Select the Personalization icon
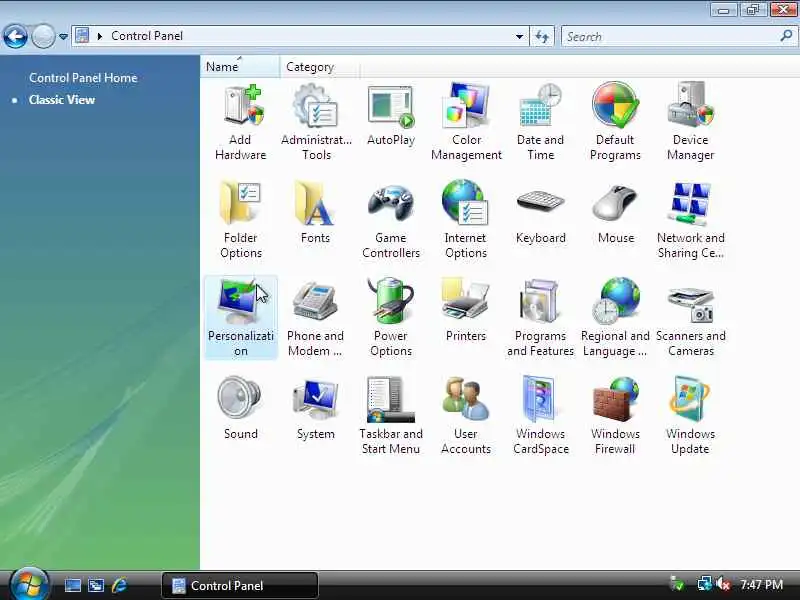This screenshot has width=800, height=600. (x=240, y=317)
